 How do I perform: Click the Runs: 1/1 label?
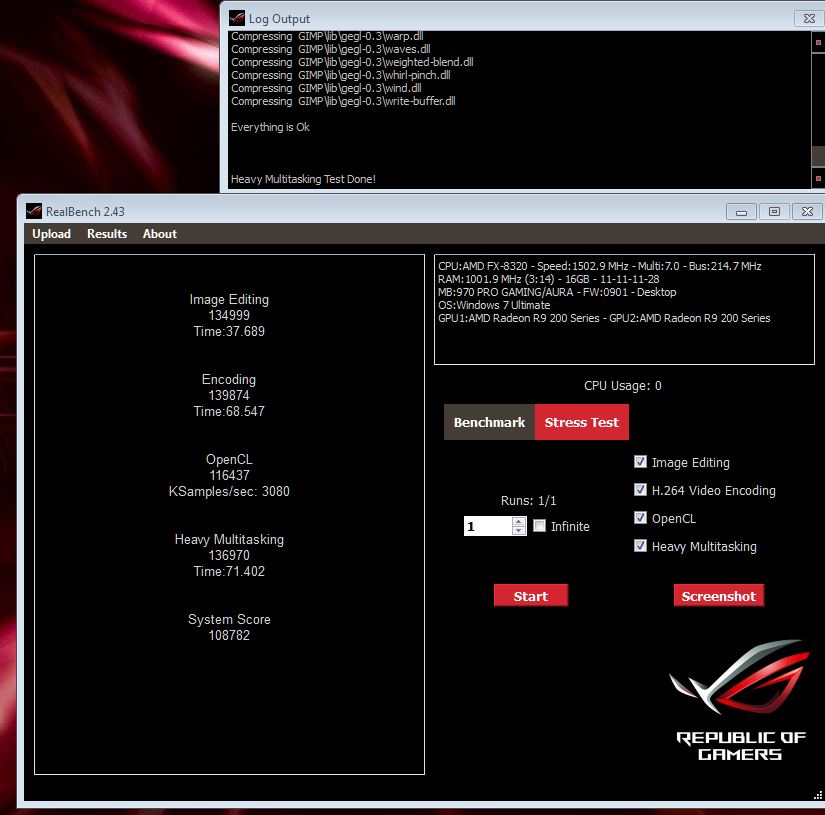point(528,500)
